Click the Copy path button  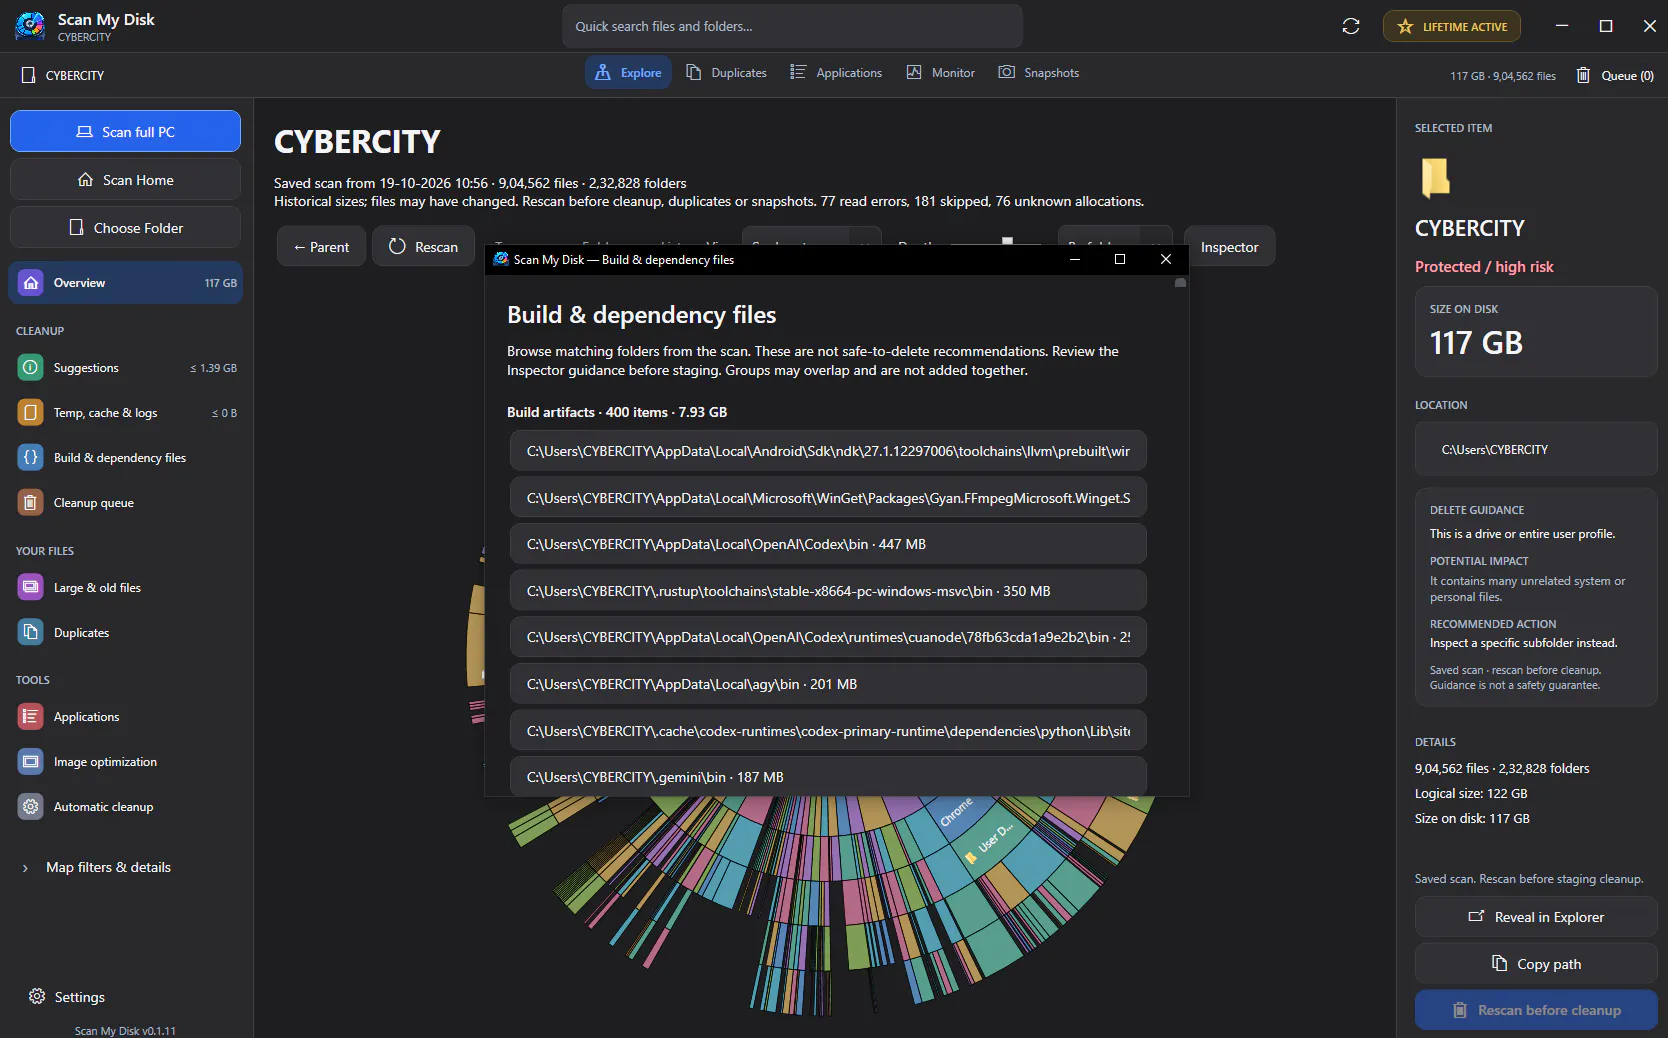click(1536, 964)
